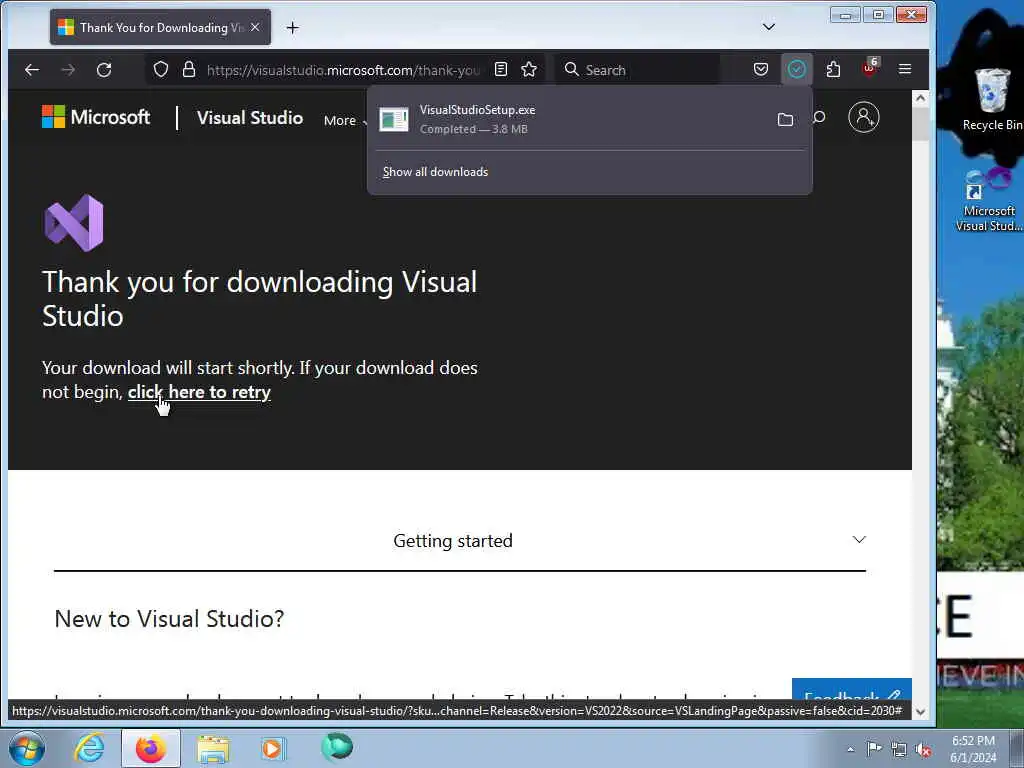
Task: Click the Microsoft logo
Action: pyautogui.click(x=96, y=118)
